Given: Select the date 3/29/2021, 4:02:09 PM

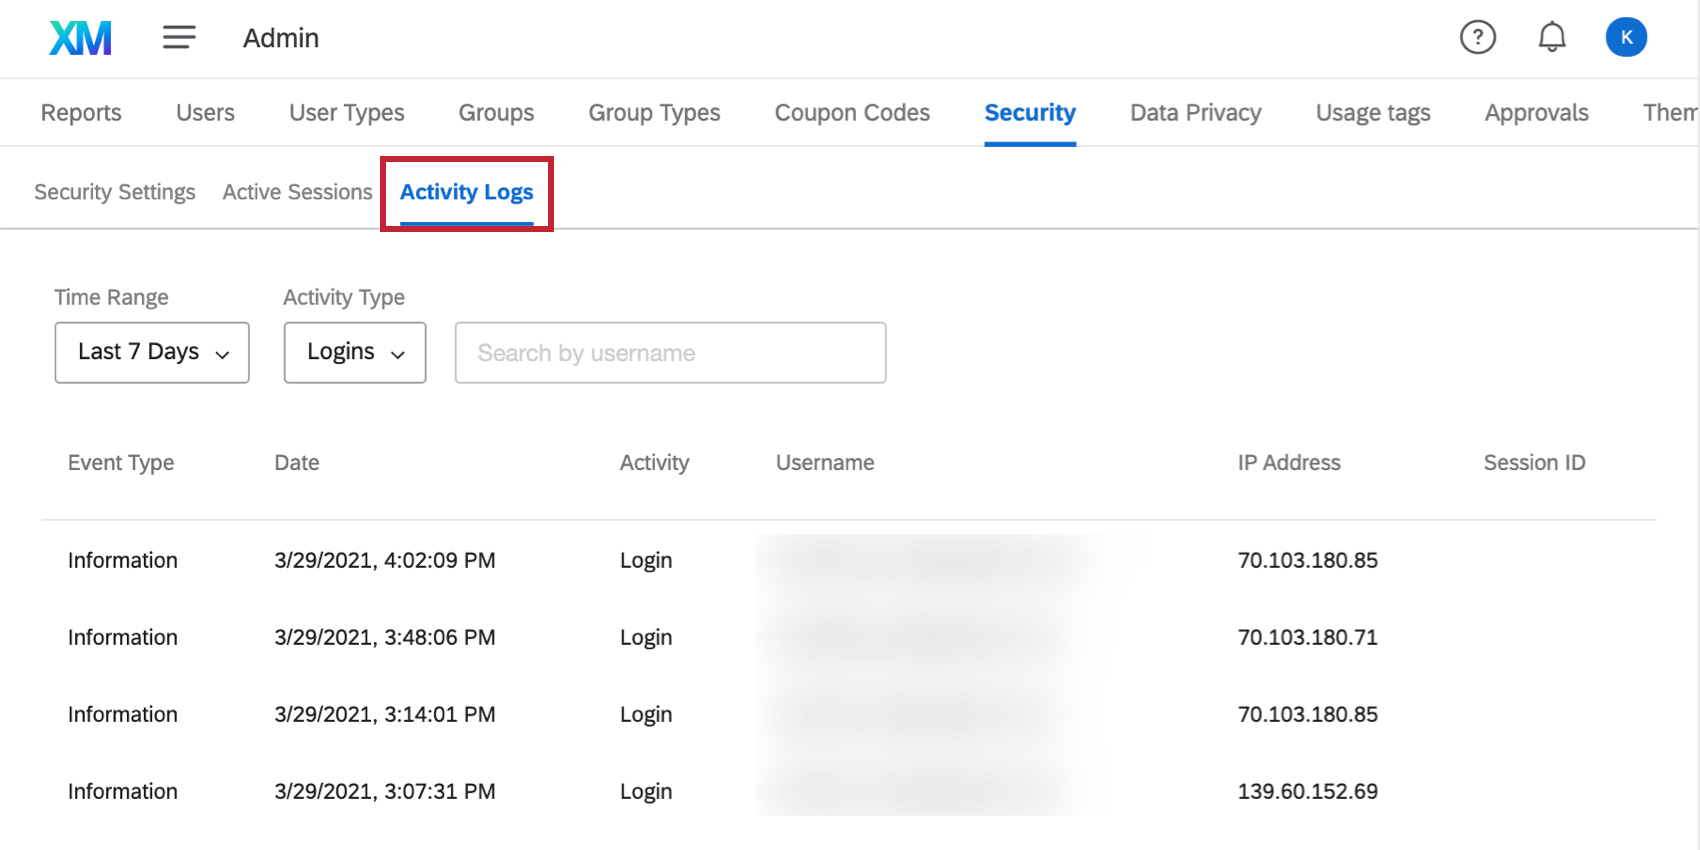Looking at the screenshot, I should point(385,560).
